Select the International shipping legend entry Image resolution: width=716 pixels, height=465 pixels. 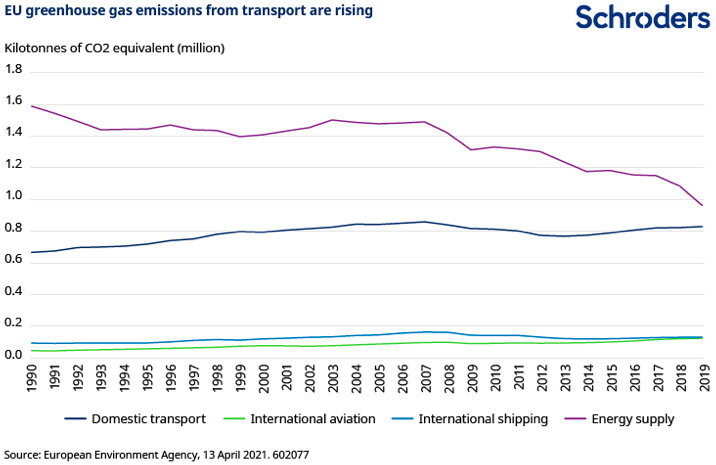point(470,419)
